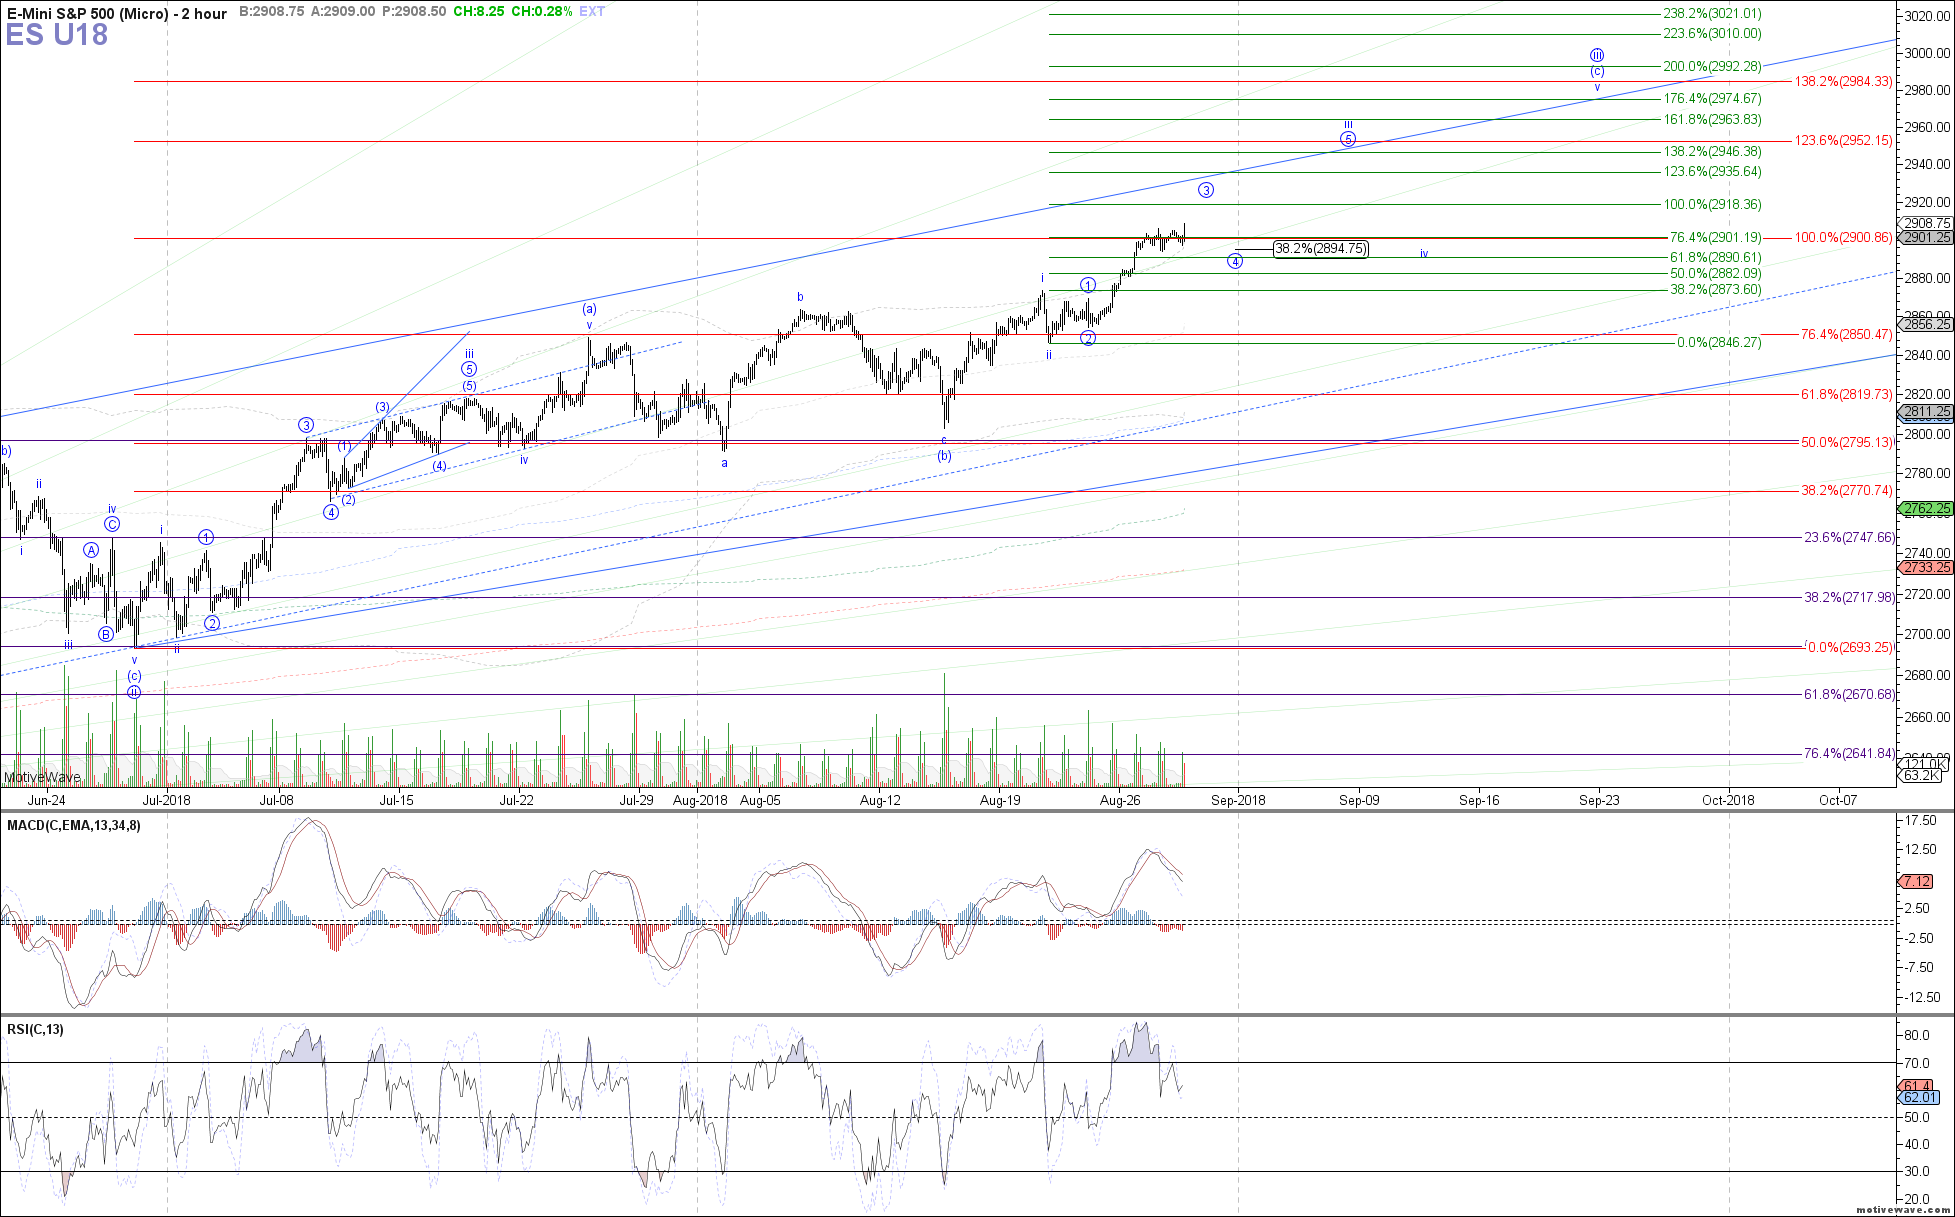Image resolution: width=1955 pixels, height=1217 pixels.
Task: Select the boxed 38.2%(2894.75) retracement label
Action: click(x=1321, y=249)
